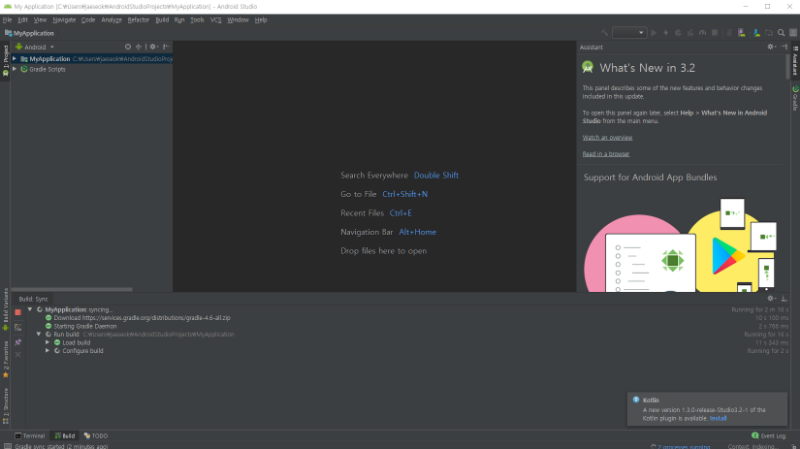This screenshot has height=449, width=800.
Task: Click the Search Everywhere magnifier icon
Action: point(781,33)
